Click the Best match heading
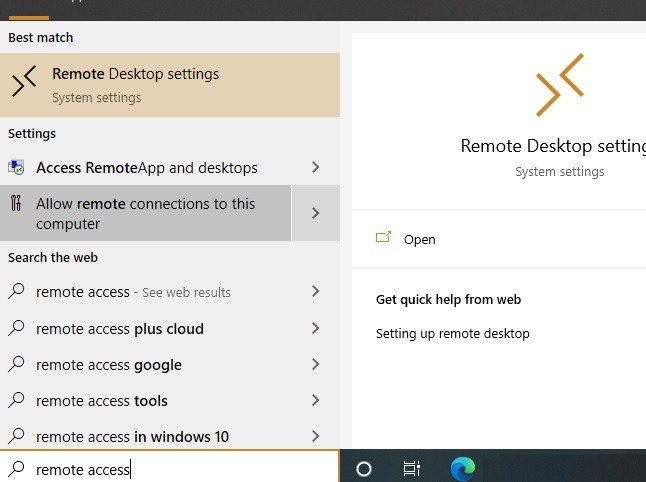This screenshot has width=646, height=482. click(40, 37)
